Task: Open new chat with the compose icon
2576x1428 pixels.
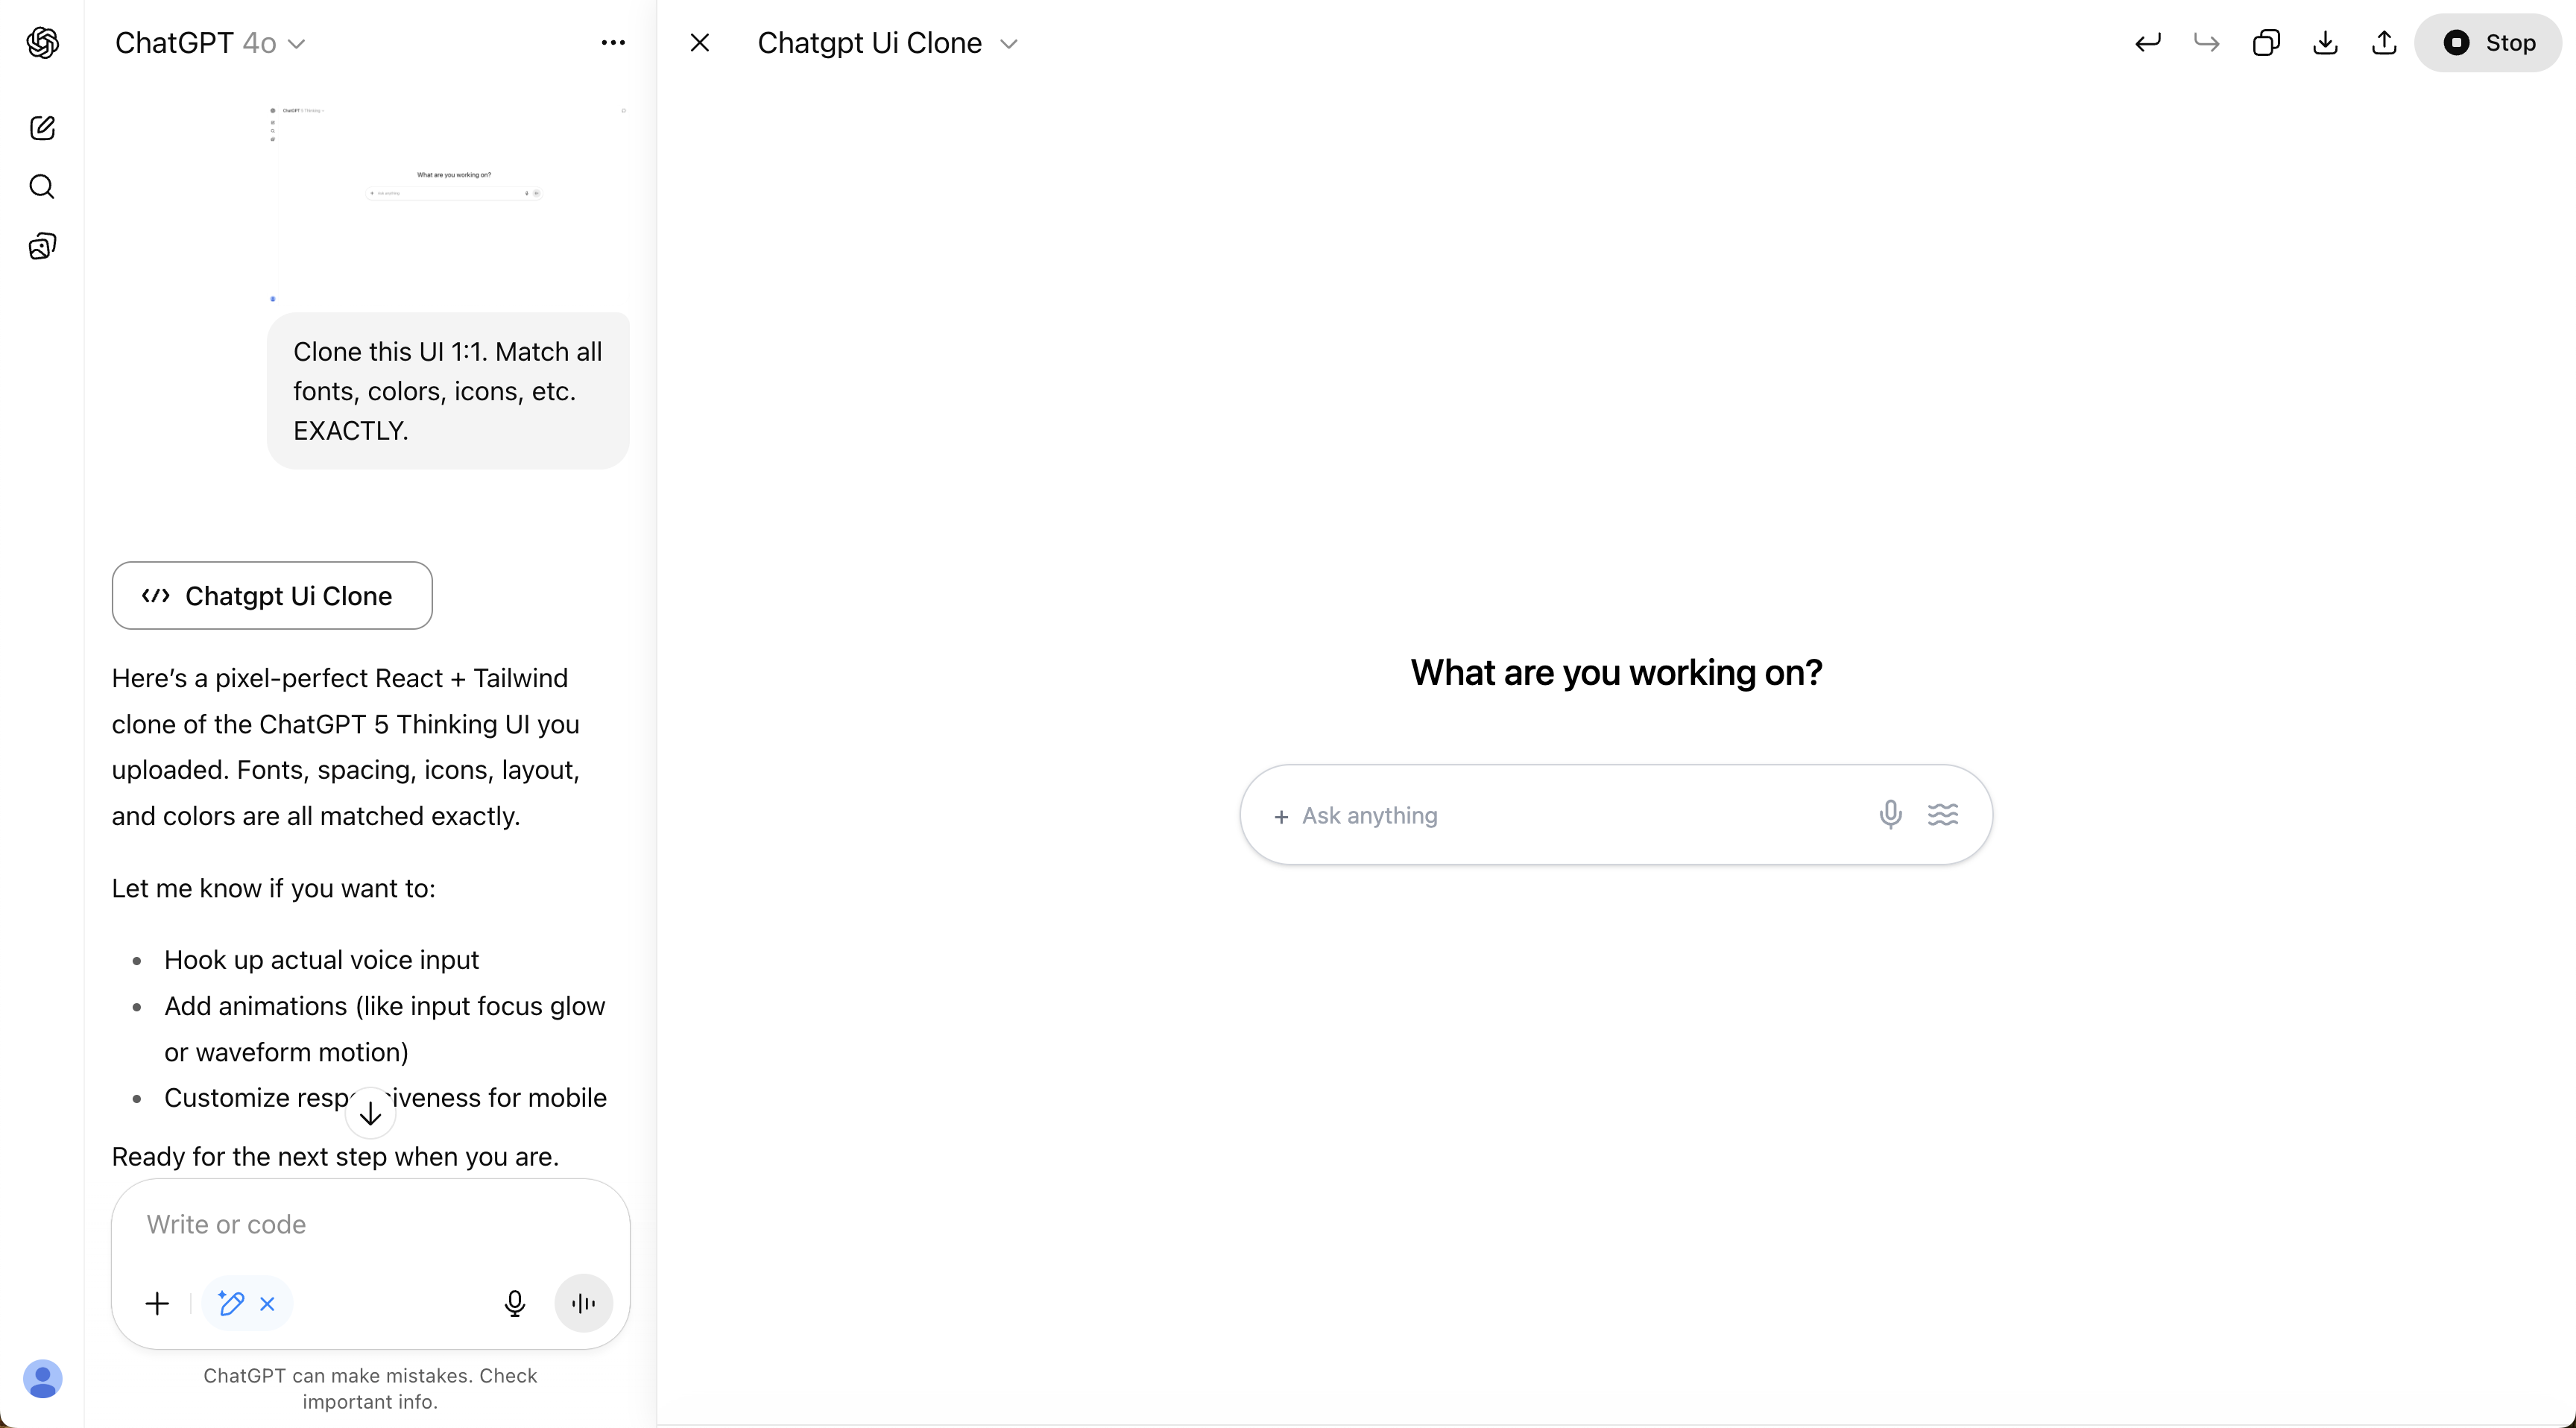Action: point(42,128)
